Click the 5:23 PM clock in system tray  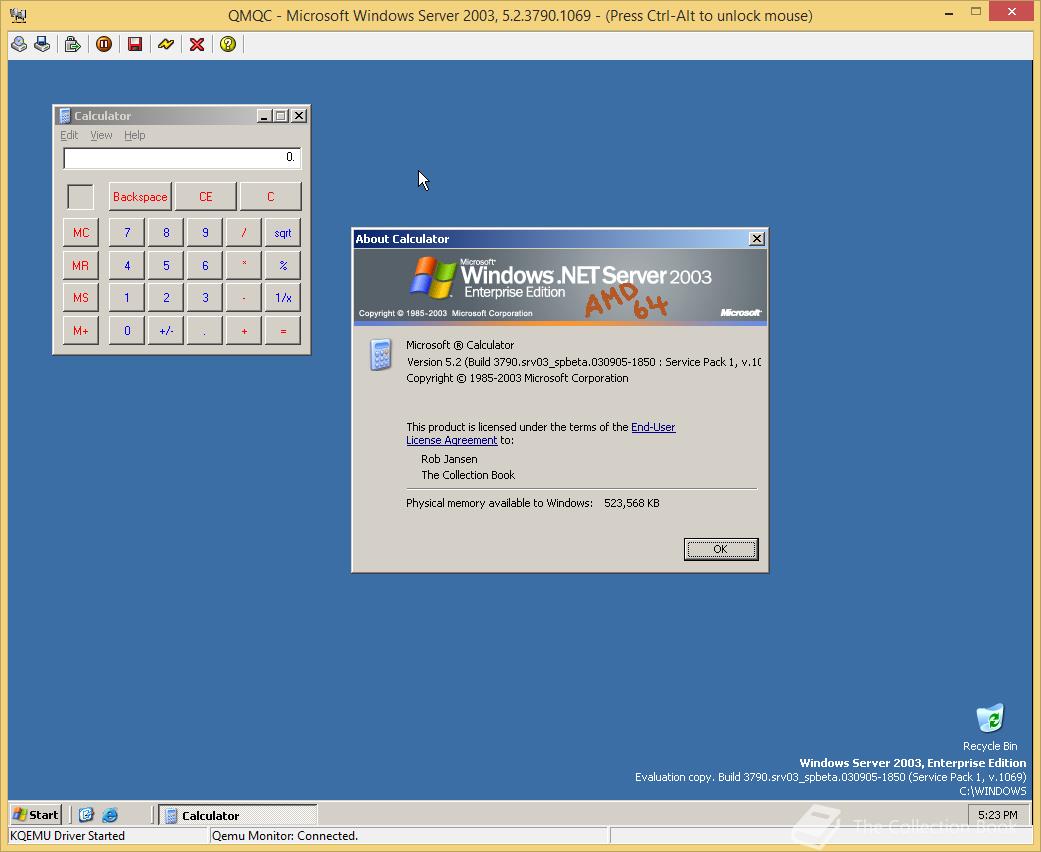pyautogui.click(x=997, y=815)
